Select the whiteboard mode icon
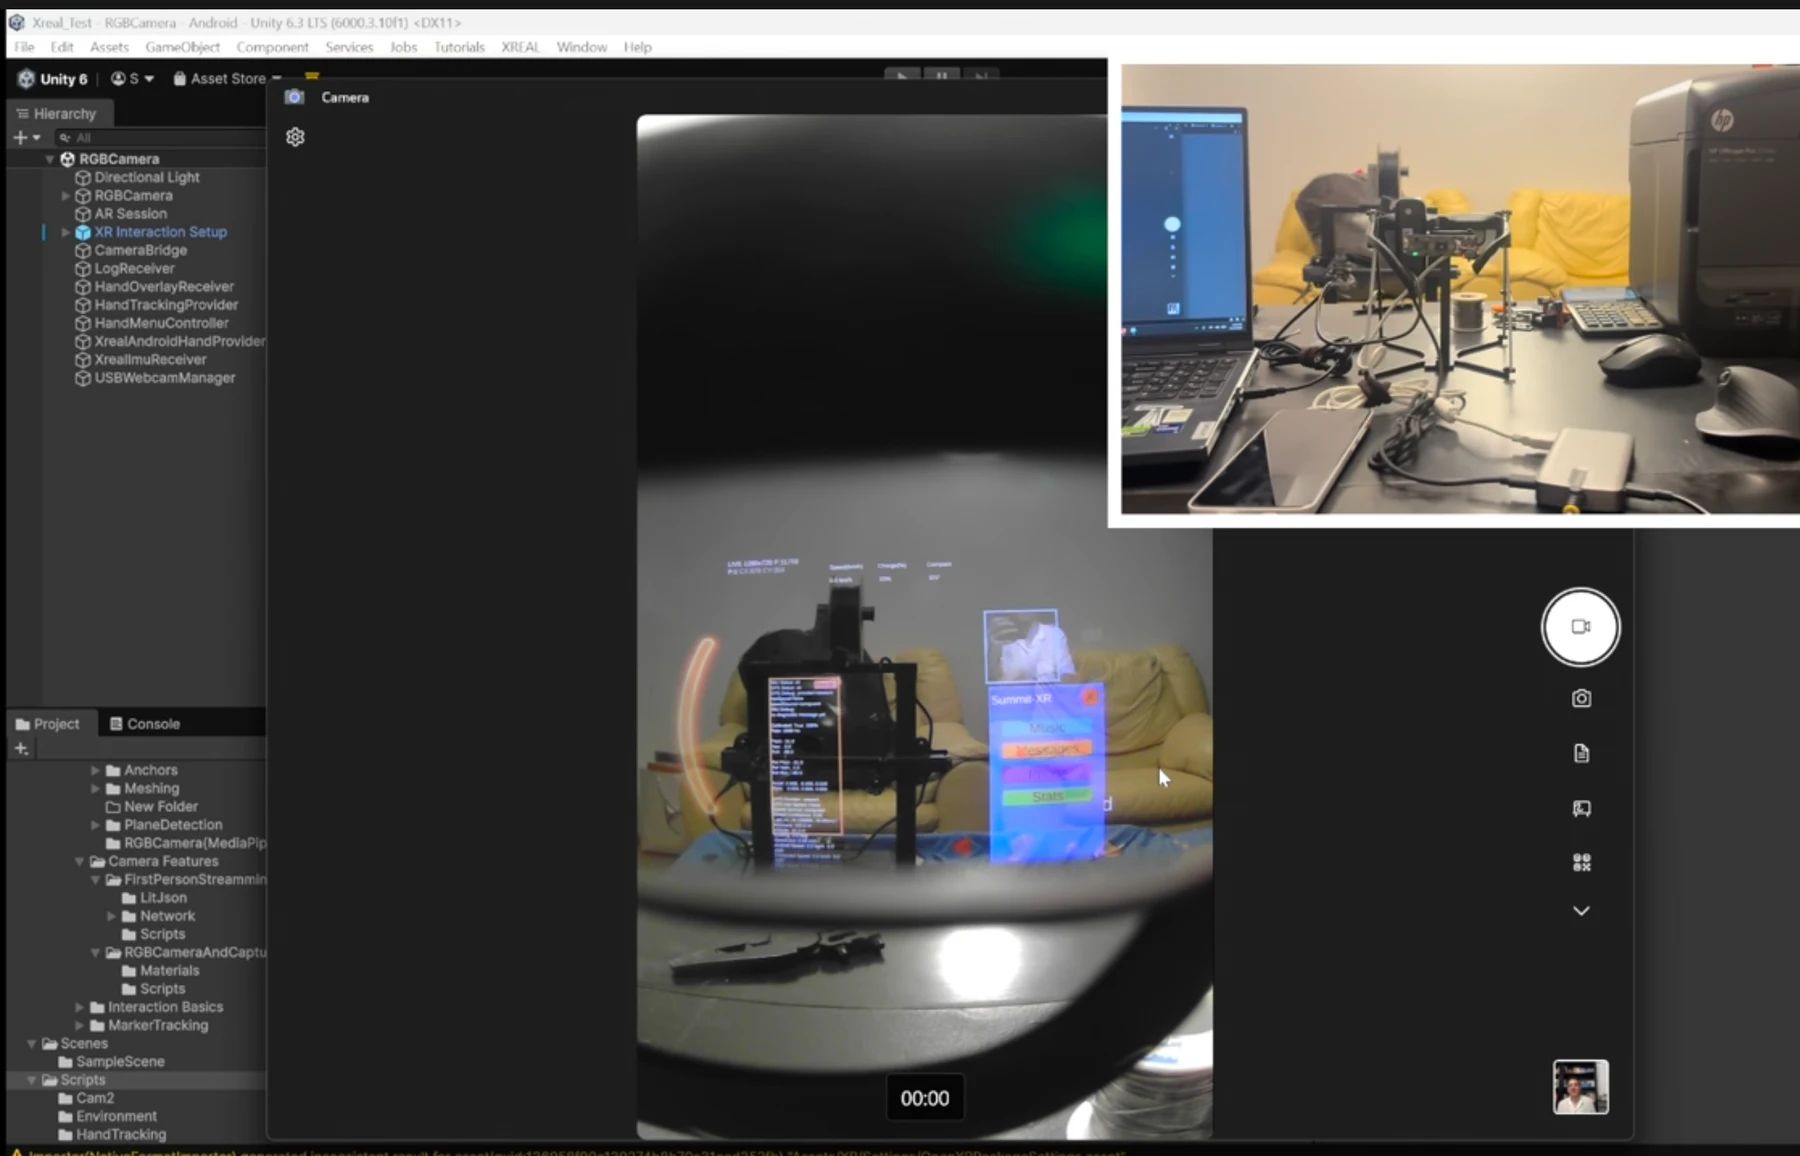The height and width of the screenshot is (1156, 1800). [1581, 808]
